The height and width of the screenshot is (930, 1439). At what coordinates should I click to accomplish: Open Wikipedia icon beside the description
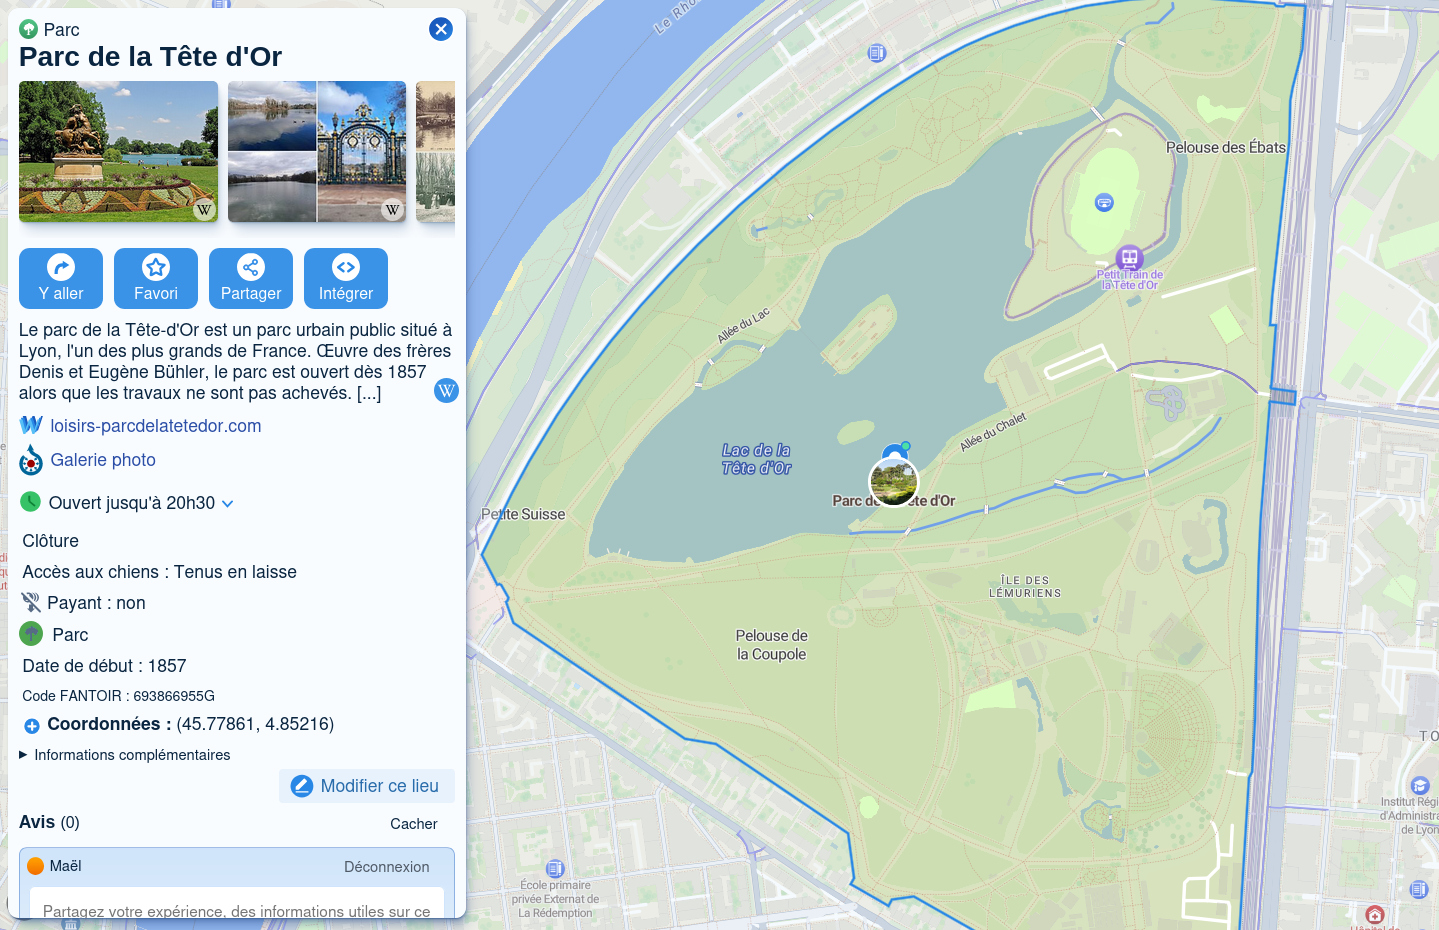pos(446,390)
